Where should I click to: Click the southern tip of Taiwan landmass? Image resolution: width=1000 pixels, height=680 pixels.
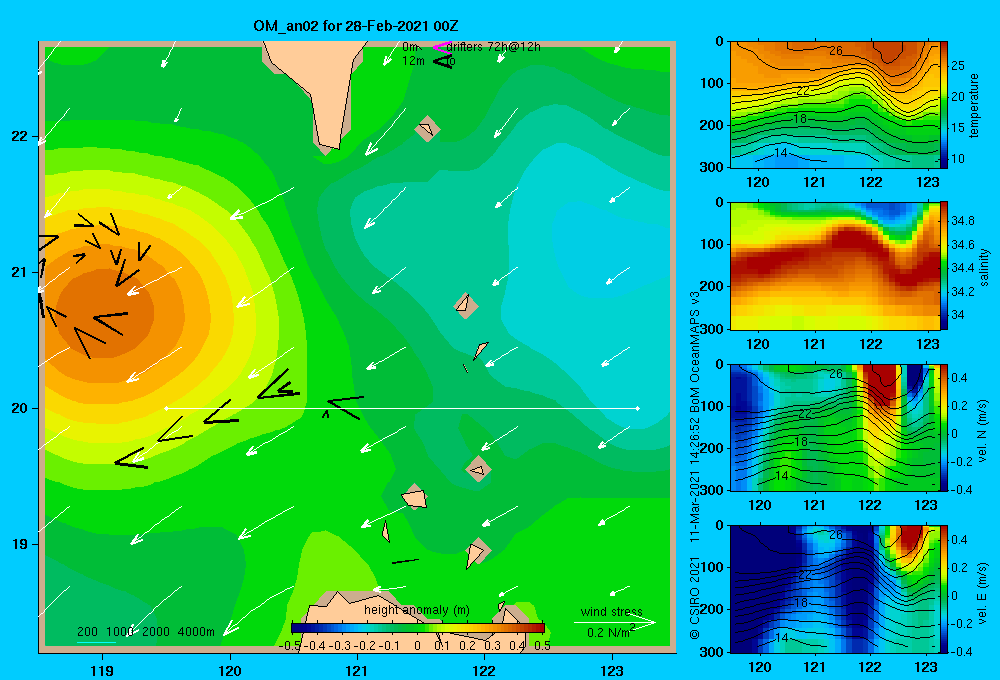[330, 144]
